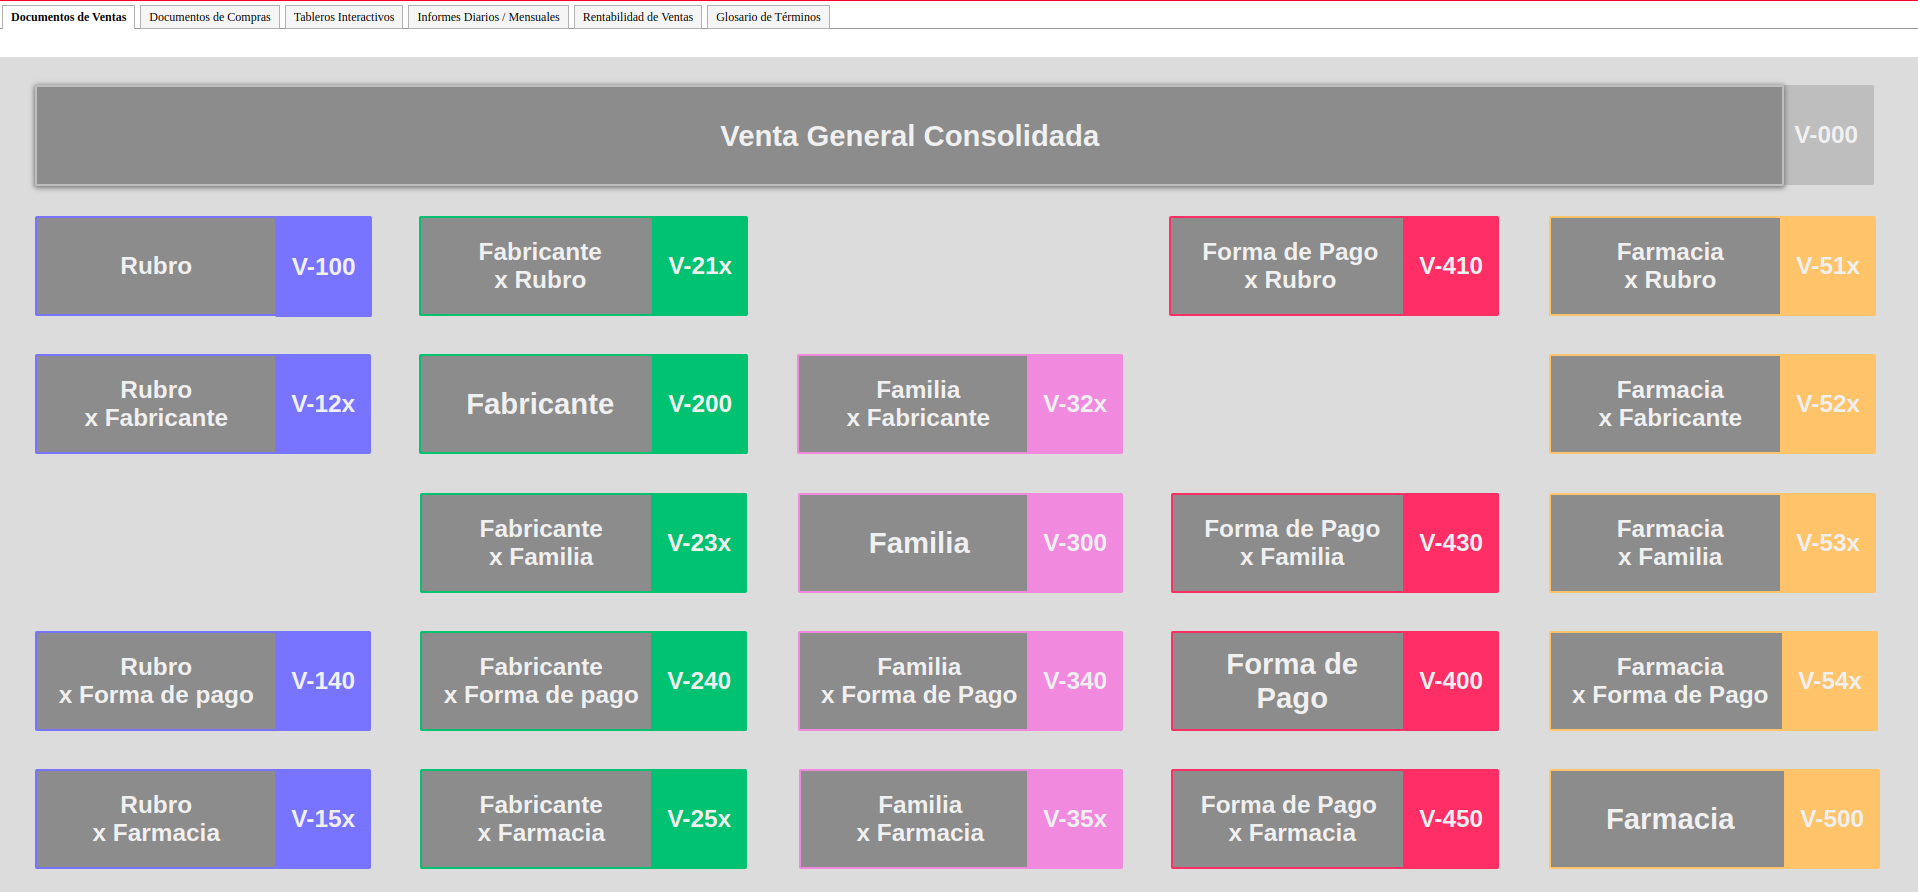
Task: Switch to Tableros Interactivos tab
Action: [x=344, y=17]
